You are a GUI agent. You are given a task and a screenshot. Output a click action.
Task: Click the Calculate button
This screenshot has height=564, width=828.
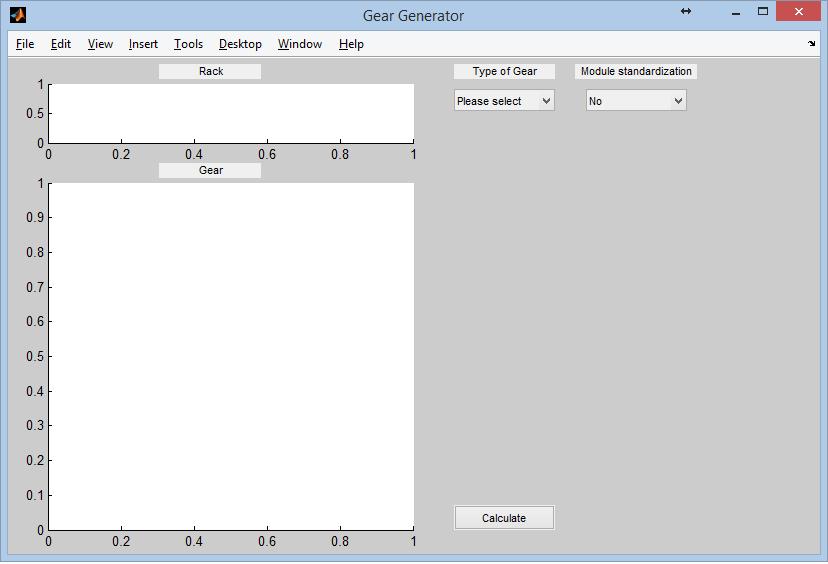click(504, 518)
